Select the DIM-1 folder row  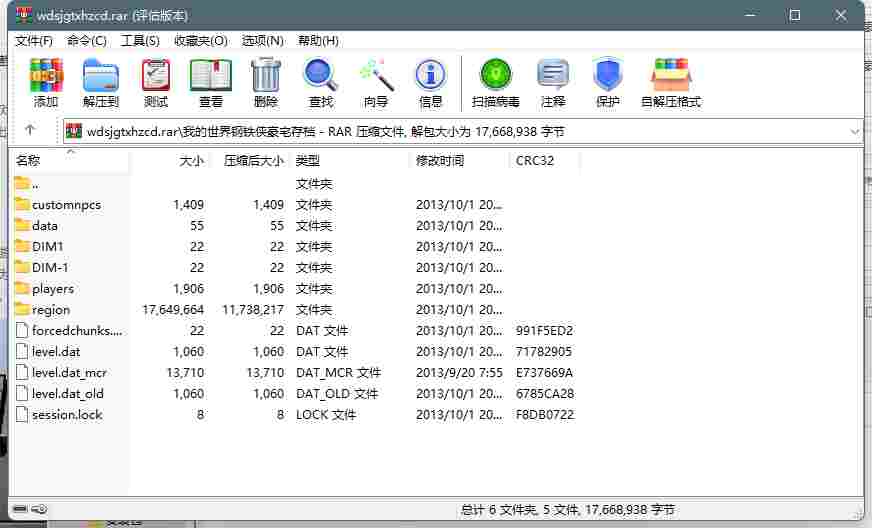295,267
